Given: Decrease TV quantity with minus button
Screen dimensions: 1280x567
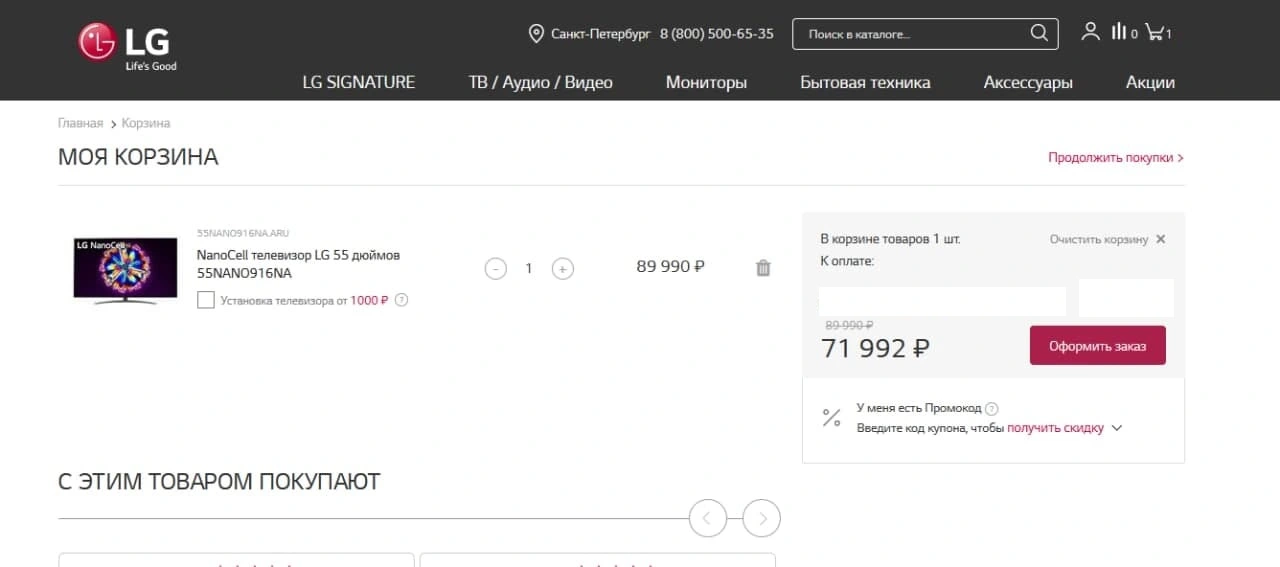Looking at the screenshot, I should click(495, 268).
